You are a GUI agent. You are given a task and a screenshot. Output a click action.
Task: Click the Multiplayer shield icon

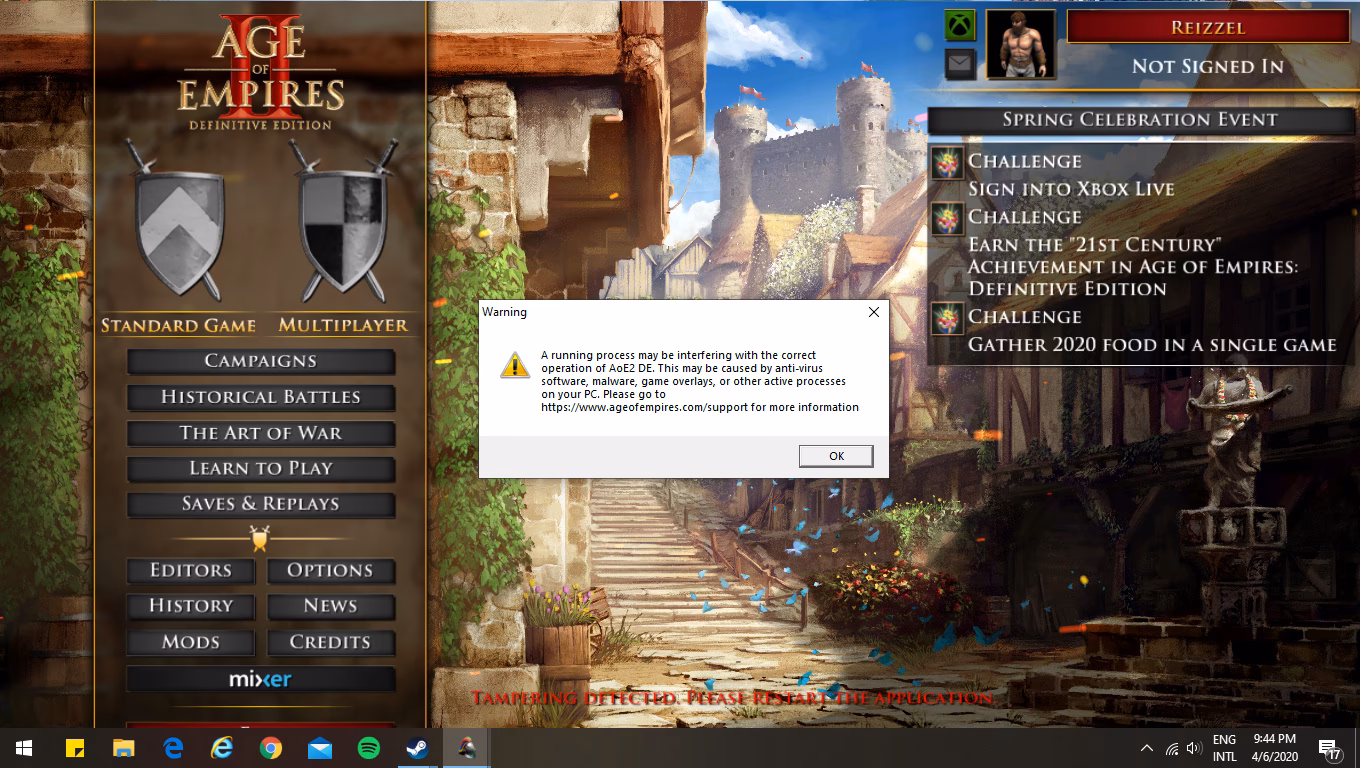coord(343,219)
